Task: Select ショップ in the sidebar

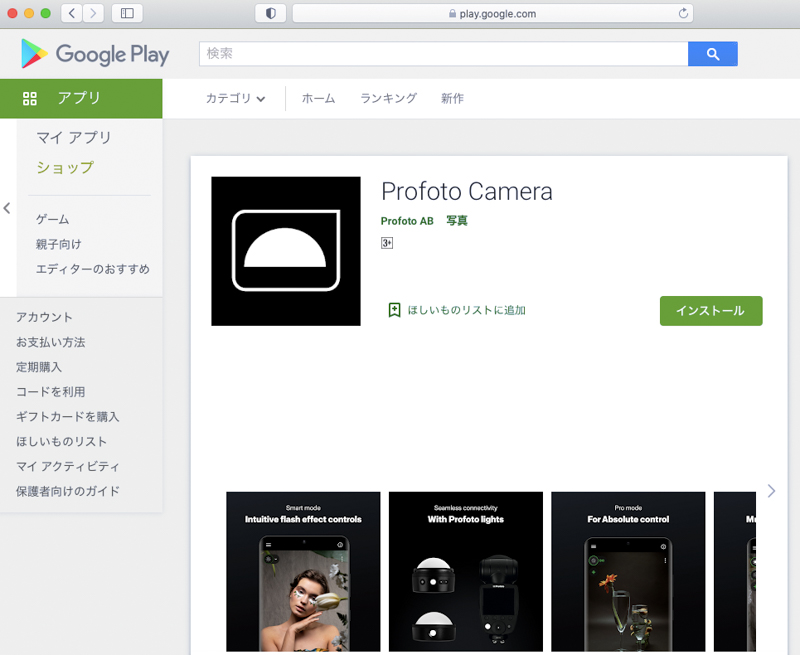Action: pos(65,167)
